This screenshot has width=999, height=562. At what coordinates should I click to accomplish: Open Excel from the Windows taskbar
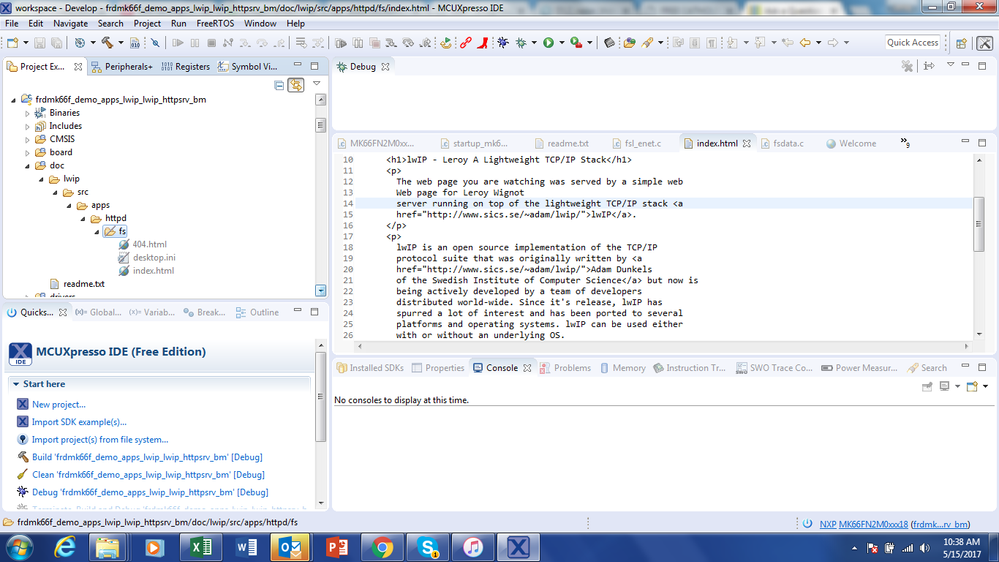coord(200,547)
